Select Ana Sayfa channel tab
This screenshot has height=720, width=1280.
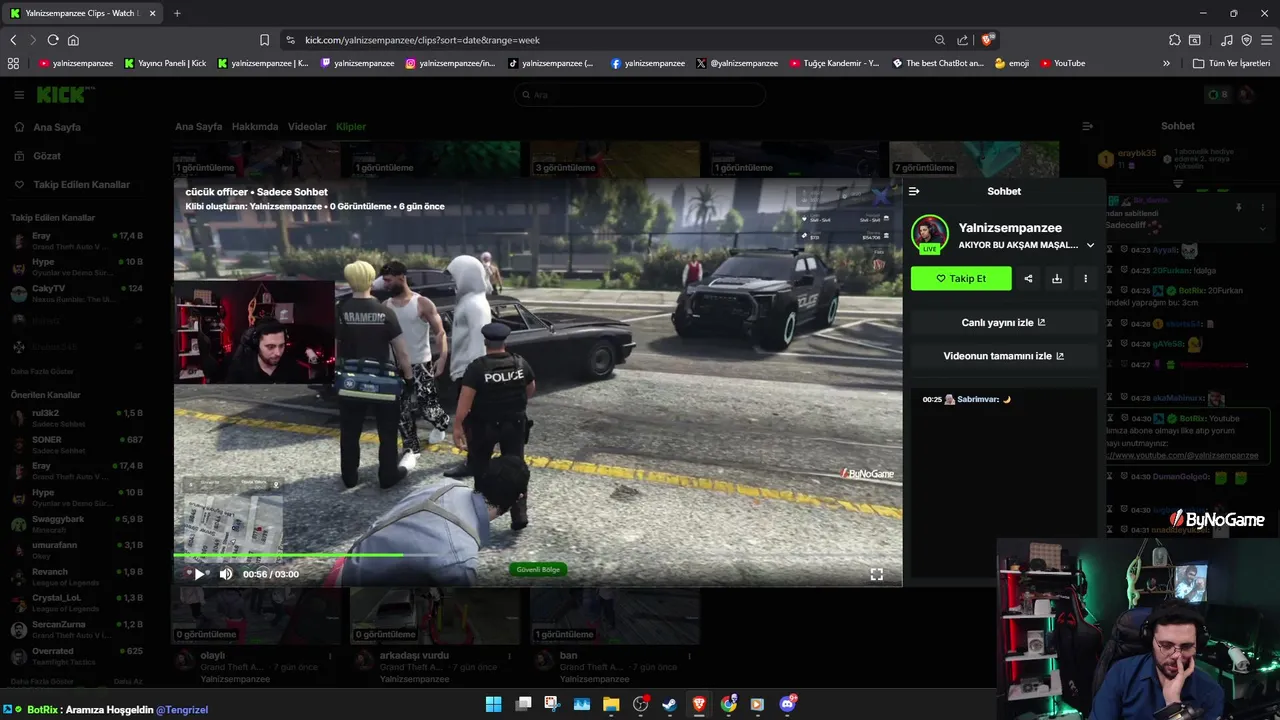click(x=198, y=127)
